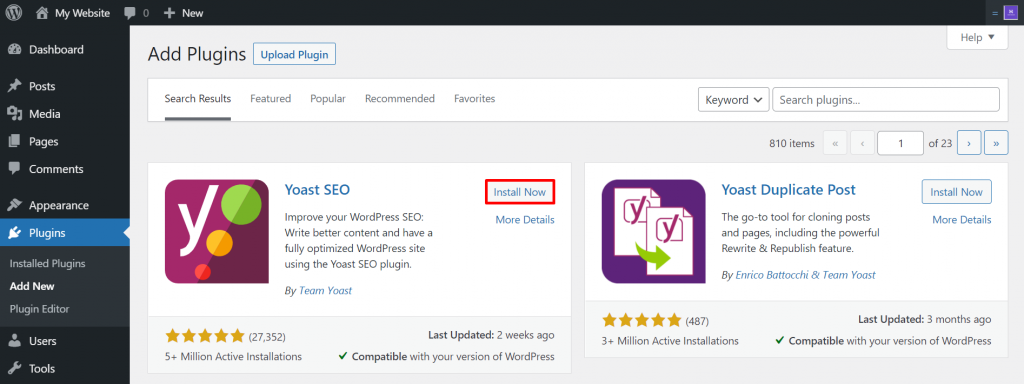
Task: Open the comments bubble in admin bar
Action: [129, 12]
